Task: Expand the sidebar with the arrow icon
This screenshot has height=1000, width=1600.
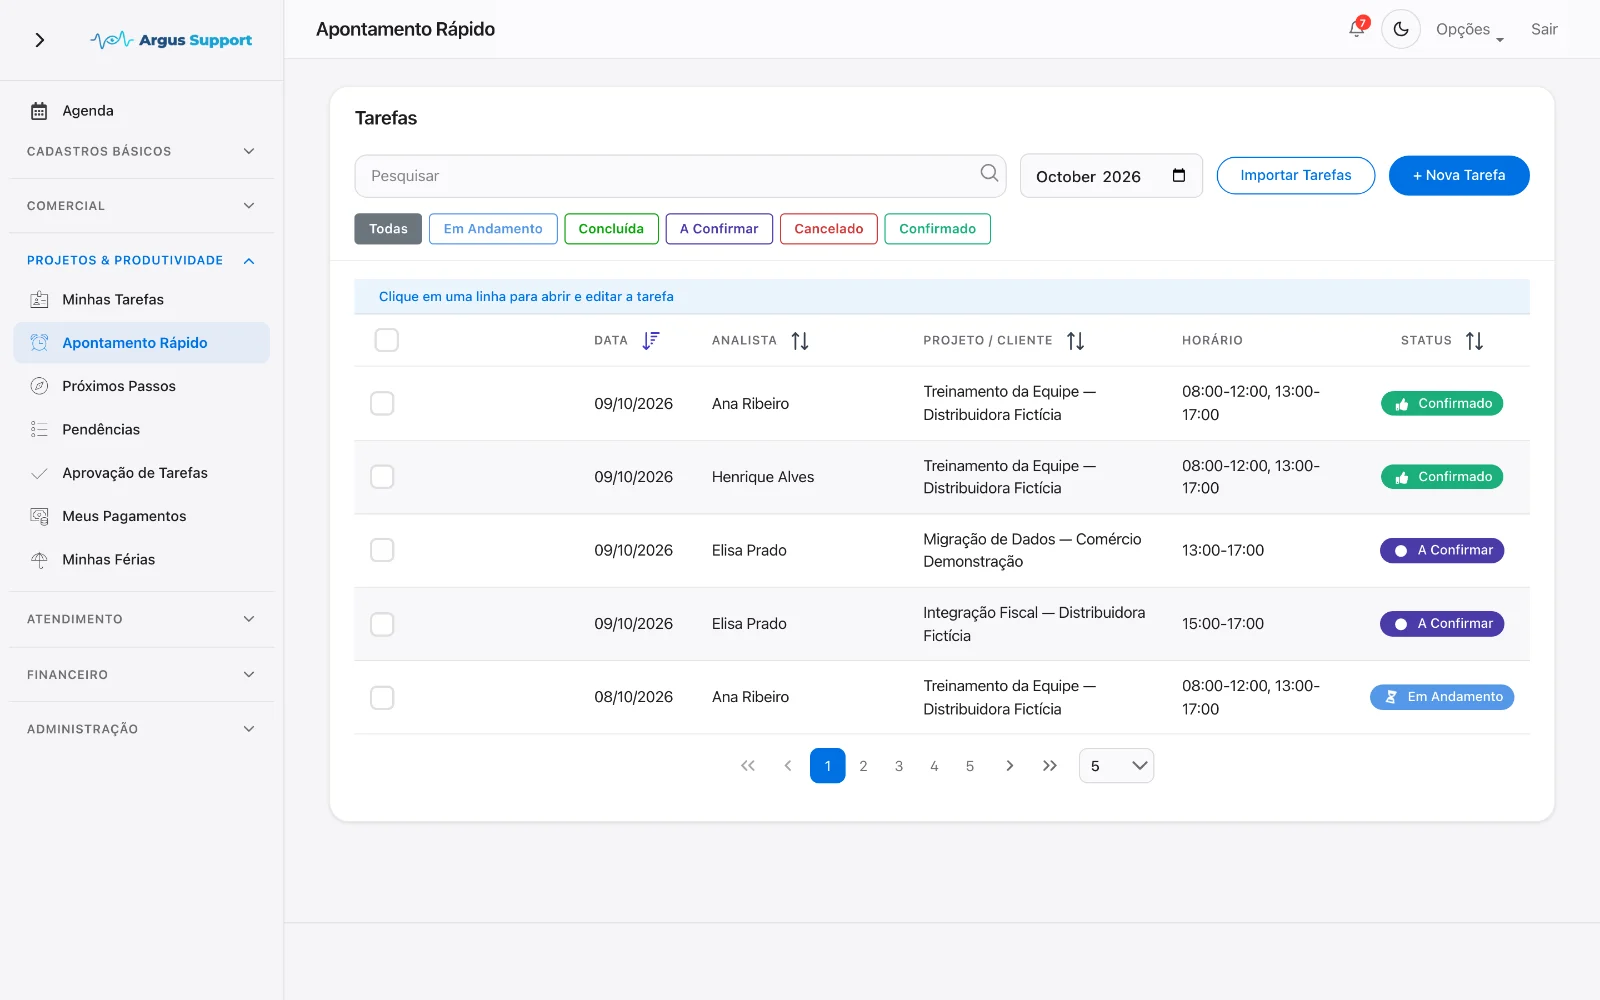Action: tap(40, 40)
